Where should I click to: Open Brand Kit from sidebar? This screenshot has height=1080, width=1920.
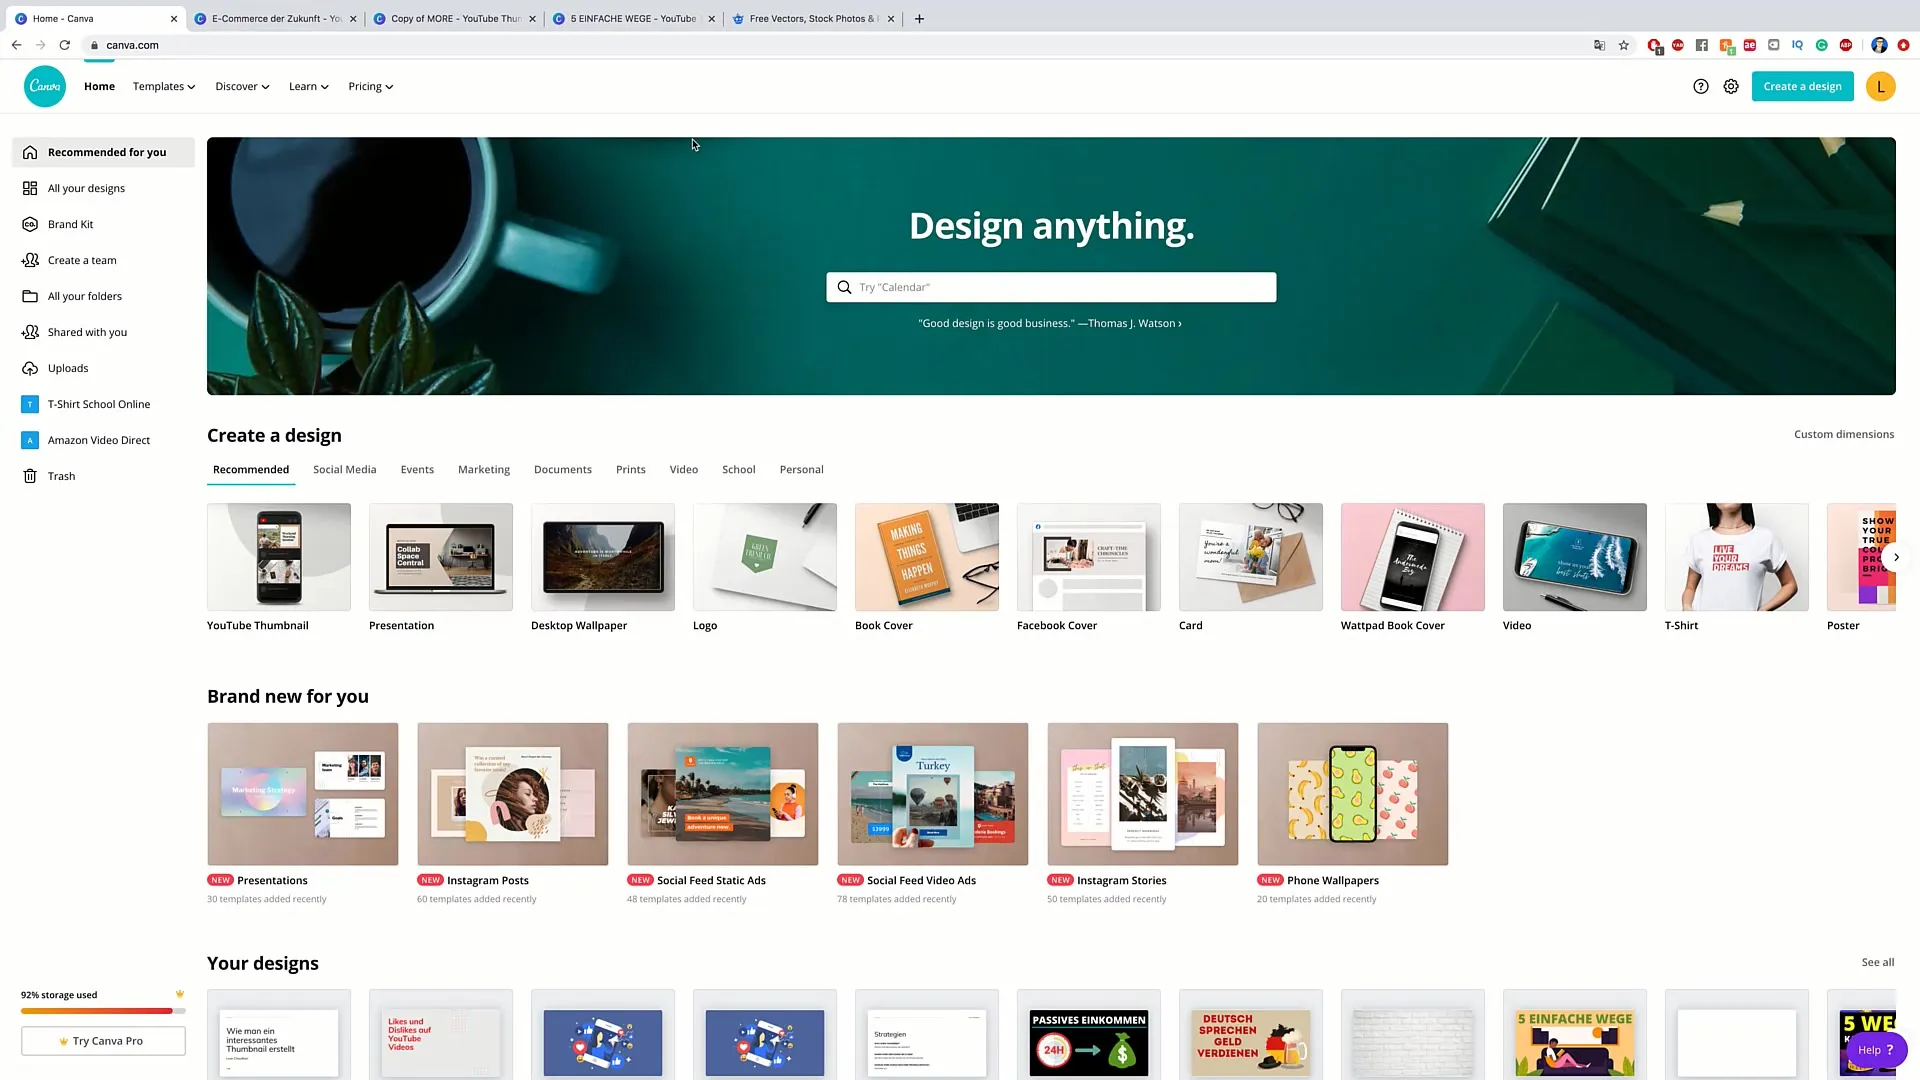click(70, 223)
